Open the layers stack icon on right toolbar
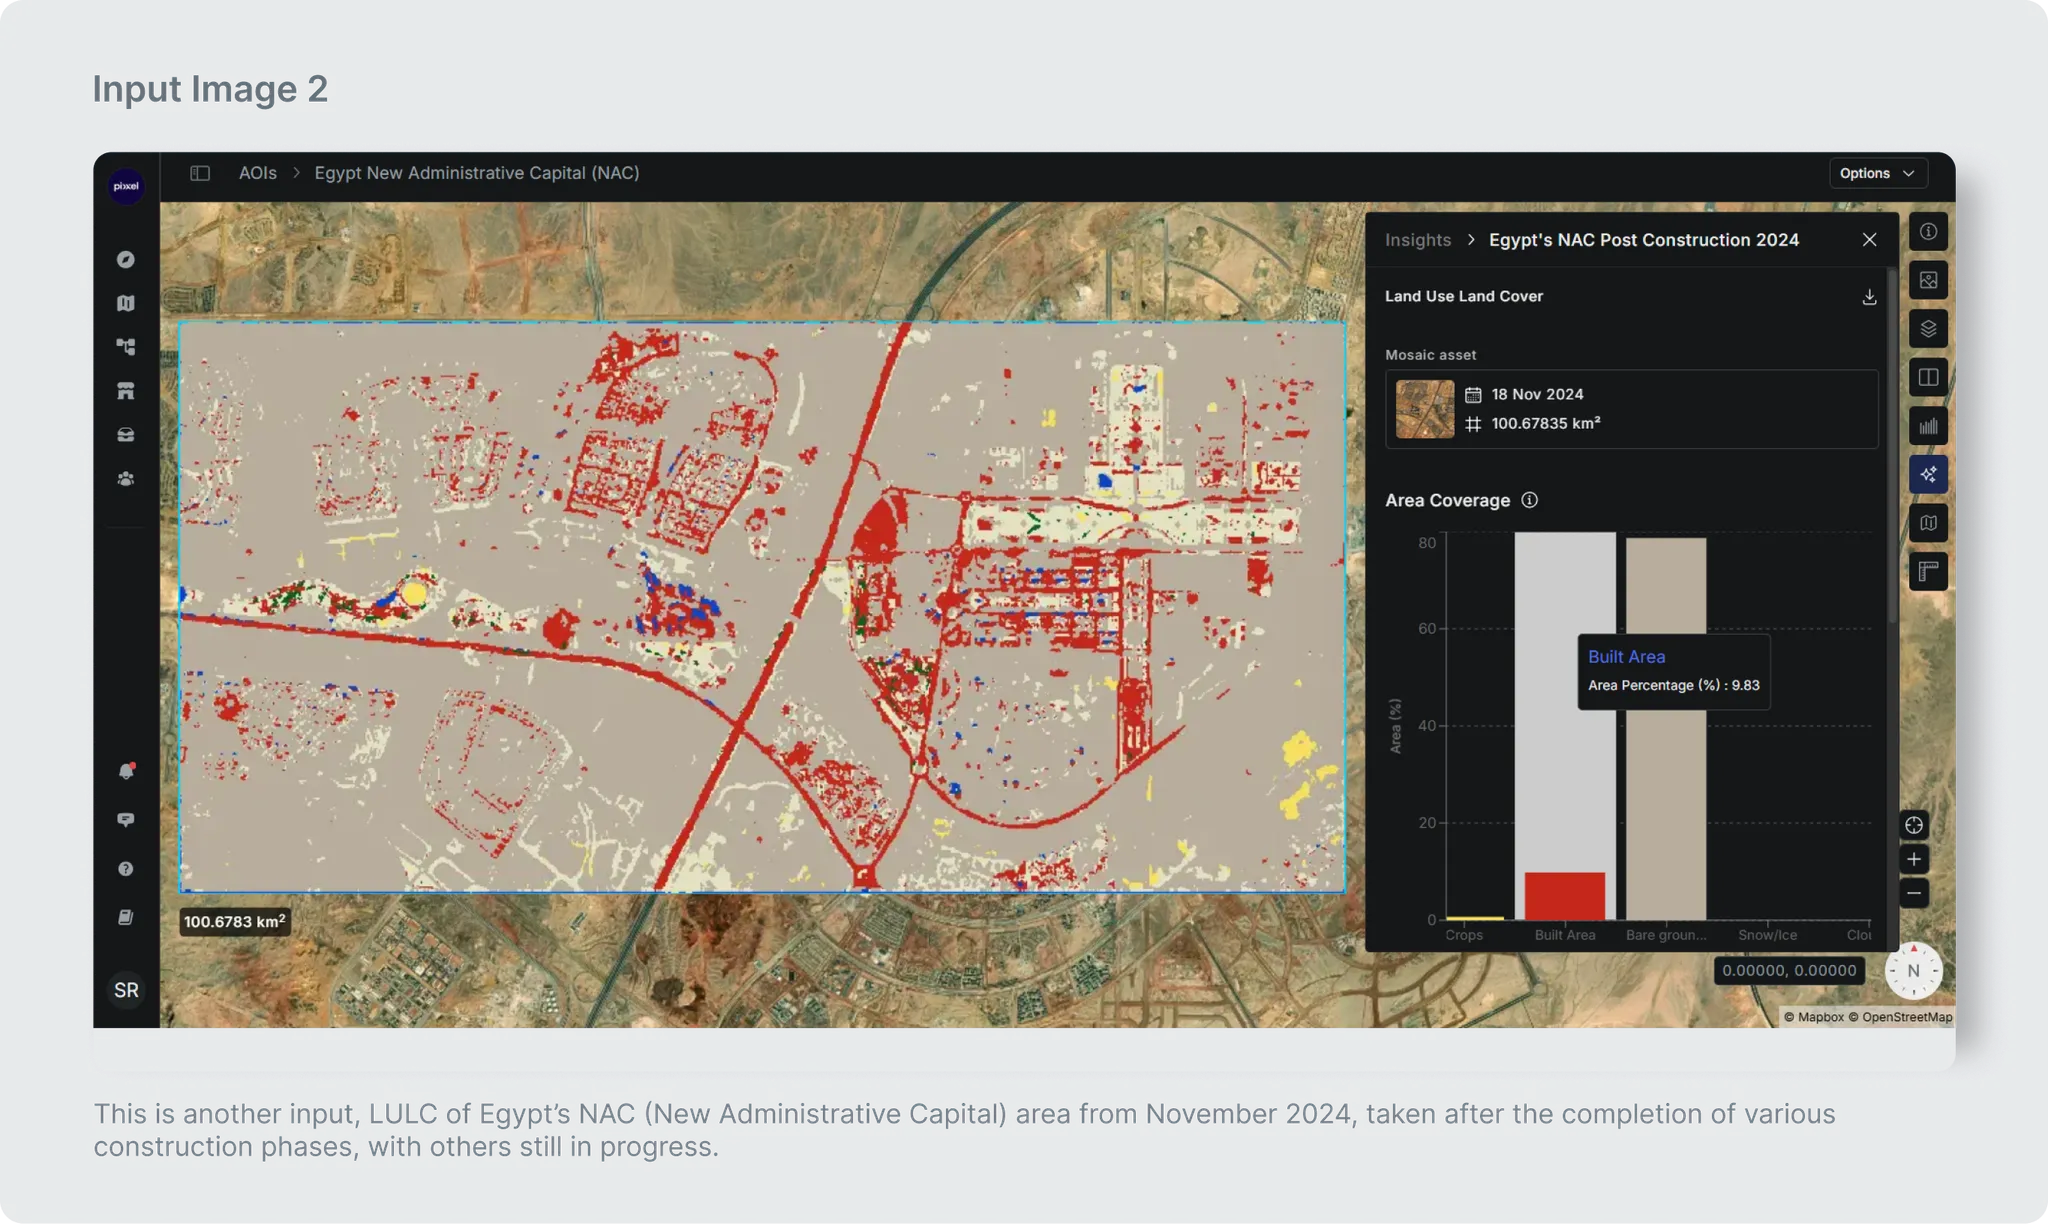This screenshot has height=1224, width=2048. coord(1928,329)
